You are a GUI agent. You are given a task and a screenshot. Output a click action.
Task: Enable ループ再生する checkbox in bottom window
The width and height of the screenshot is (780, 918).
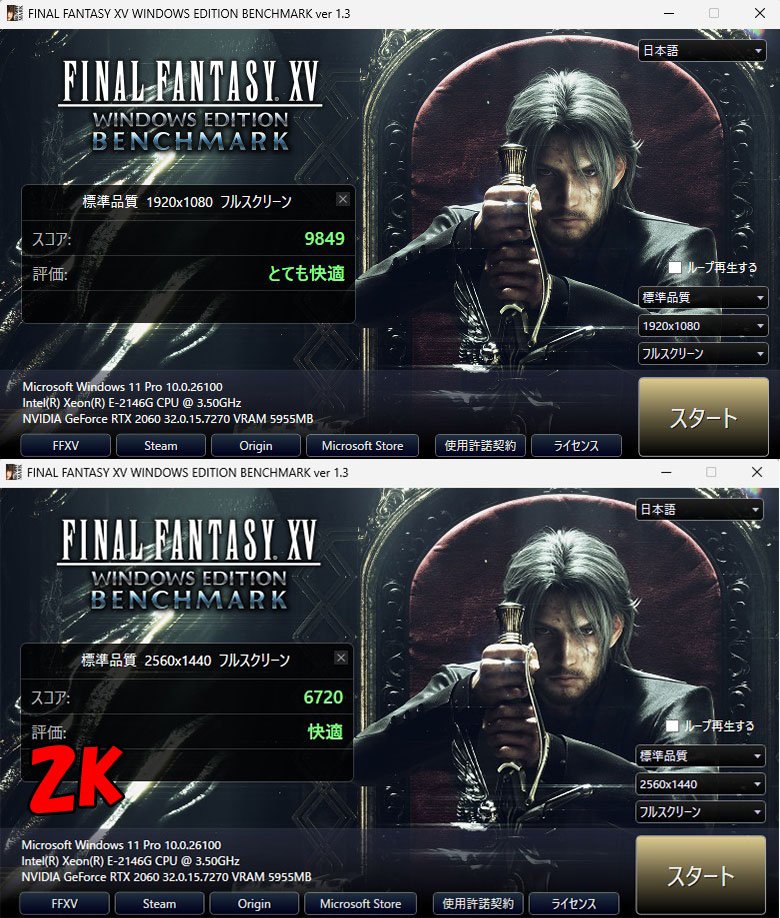coord(673,726)
